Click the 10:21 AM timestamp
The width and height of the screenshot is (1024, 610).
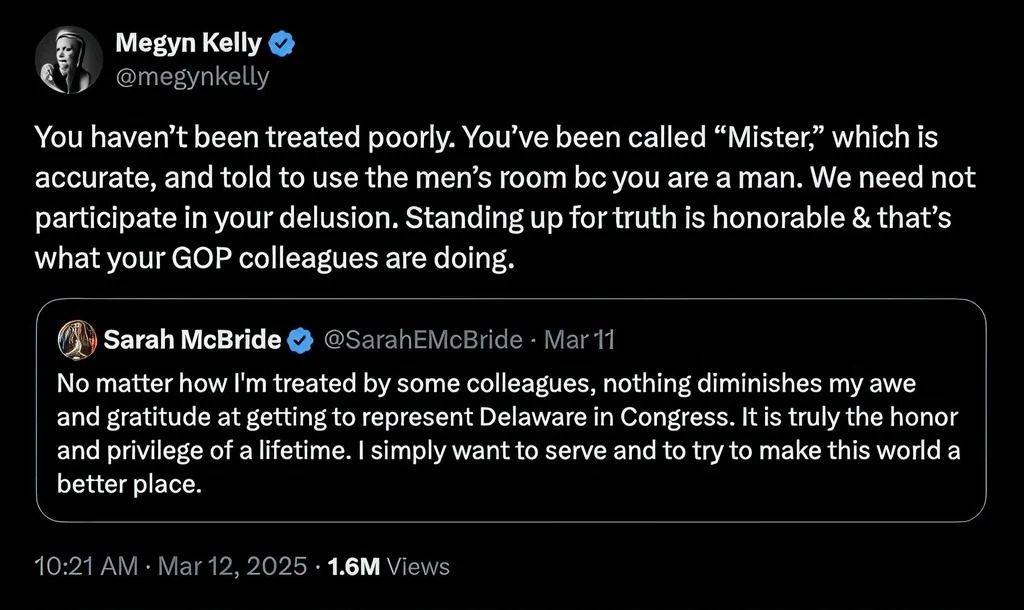85,567
